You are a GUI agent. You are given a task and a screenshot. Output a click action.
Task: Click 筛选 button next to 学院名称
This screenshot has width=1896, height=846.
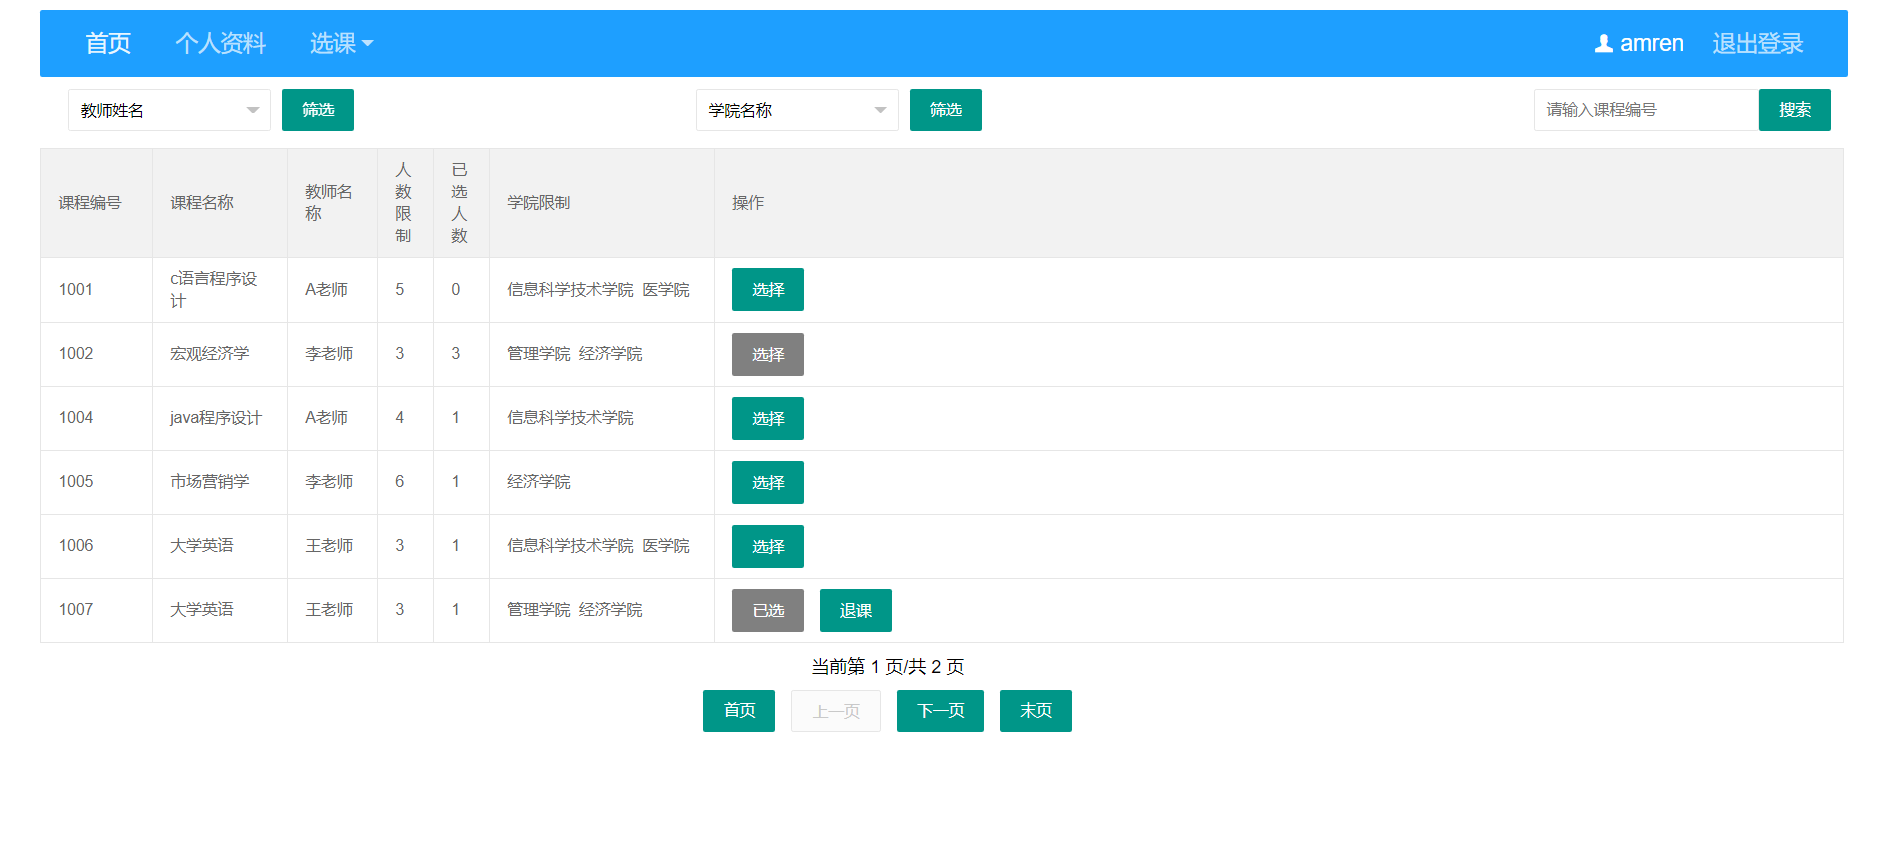coord(946,110)
